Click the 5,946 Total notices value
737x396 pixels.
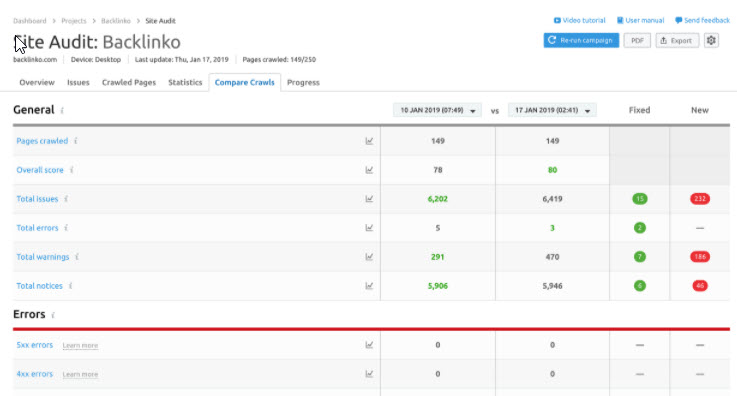(552, 286)
